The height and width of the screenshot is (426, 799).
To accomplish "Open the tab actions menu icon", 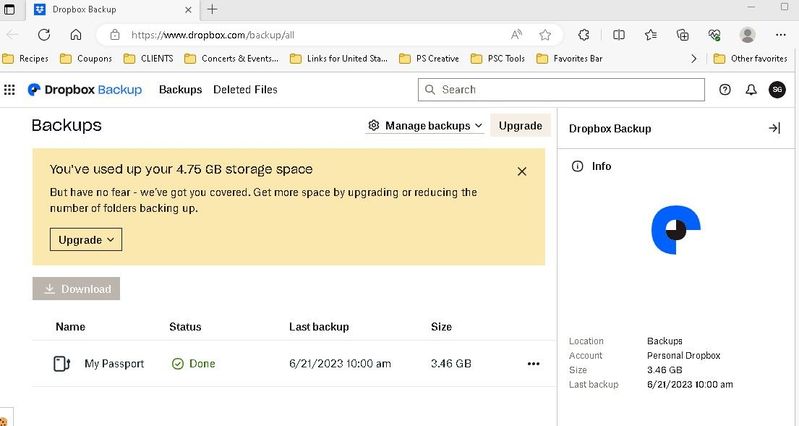I will (9, 9).
